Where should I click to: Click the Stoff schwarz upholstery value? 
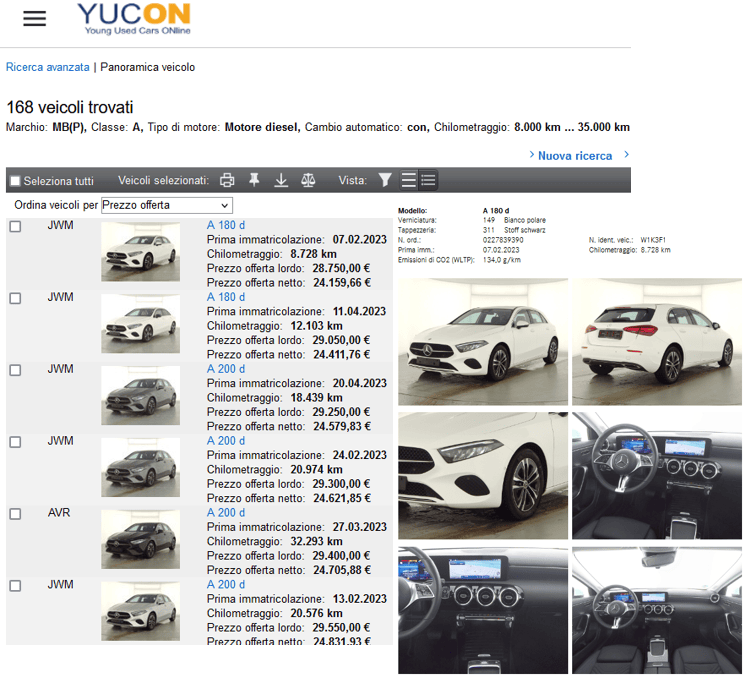pos(524,230)
